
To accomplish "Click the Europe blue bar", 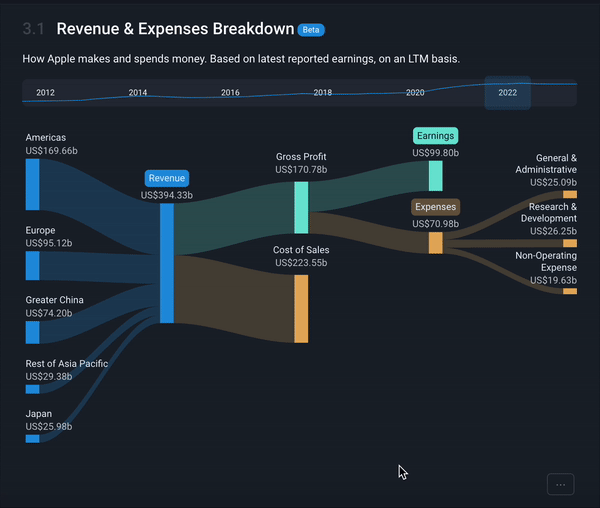I will (33, 265).
